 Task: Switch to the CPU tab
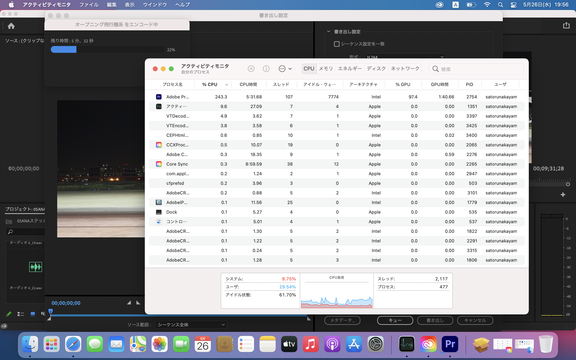[309, 69]
